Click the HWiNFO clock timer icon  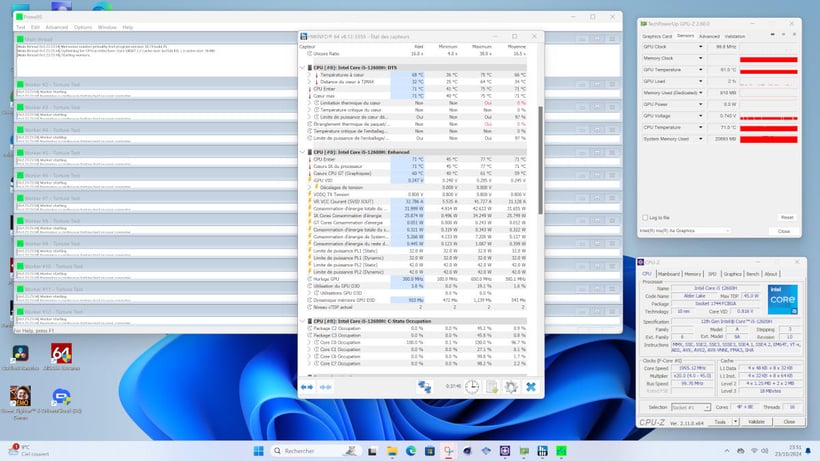[471, 387]
